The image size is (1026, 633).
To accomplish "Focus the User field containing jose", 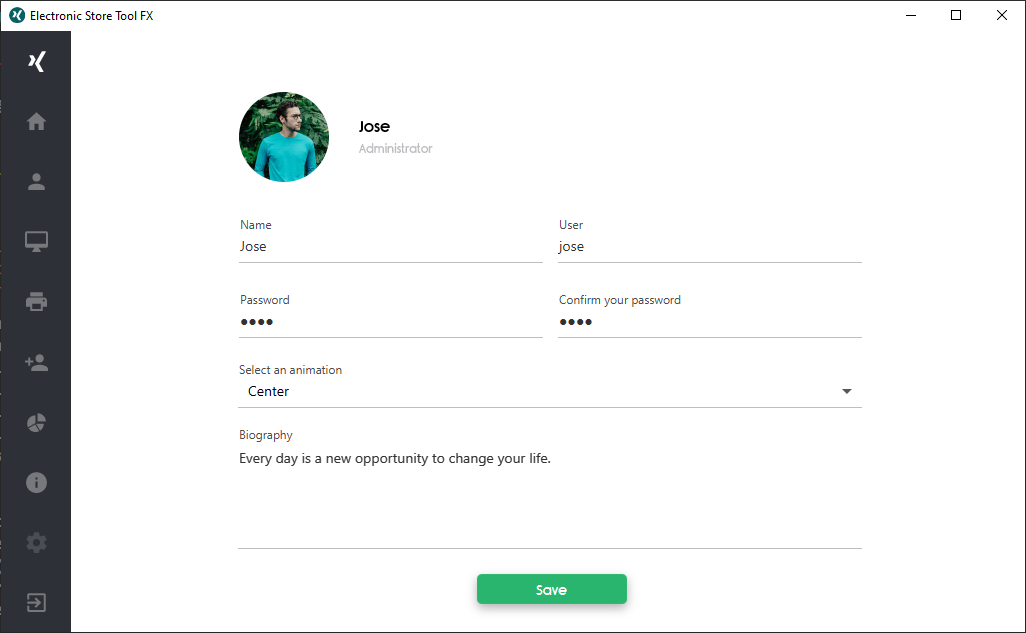I will pyautogui.click(x=709, y=247).
